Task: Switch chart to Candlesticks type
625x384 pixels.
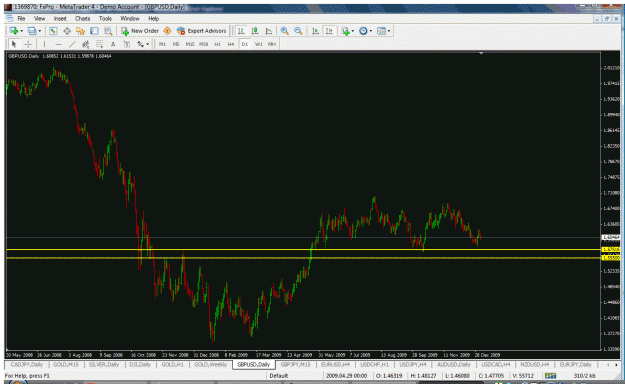Action: pos(255,31)
